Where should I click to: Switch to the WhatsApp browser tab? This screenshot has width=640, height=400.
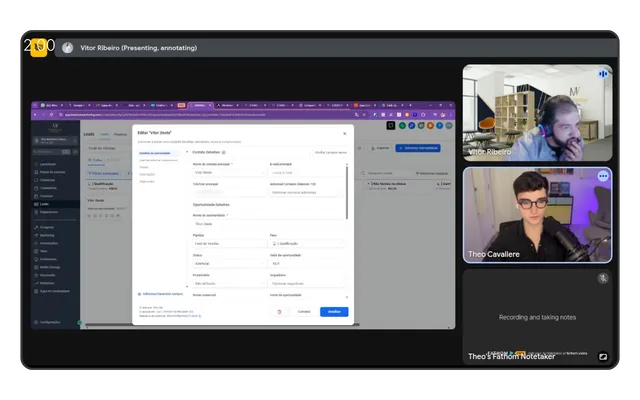[51, 105]
